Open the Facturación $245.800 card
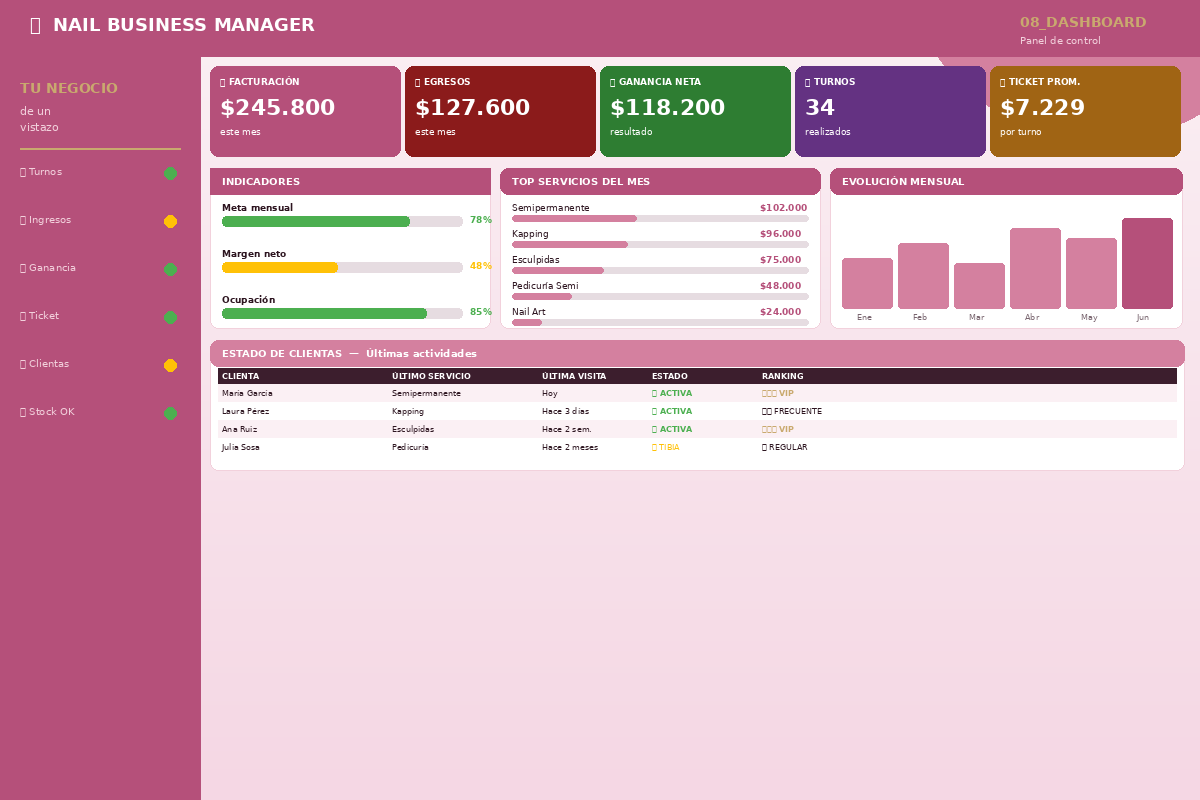 [305, 111]
